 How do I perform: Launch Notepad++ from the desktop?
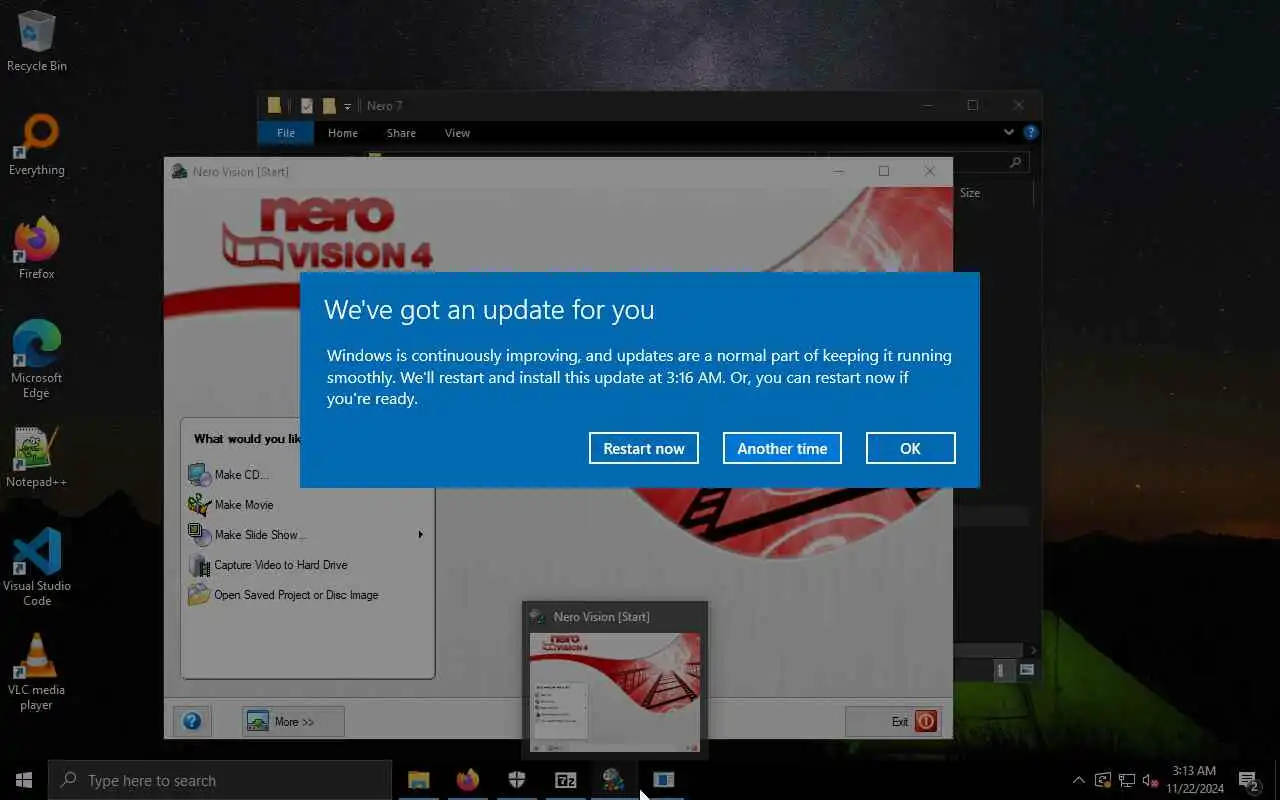pyautogui.click(x=37, y=458)
